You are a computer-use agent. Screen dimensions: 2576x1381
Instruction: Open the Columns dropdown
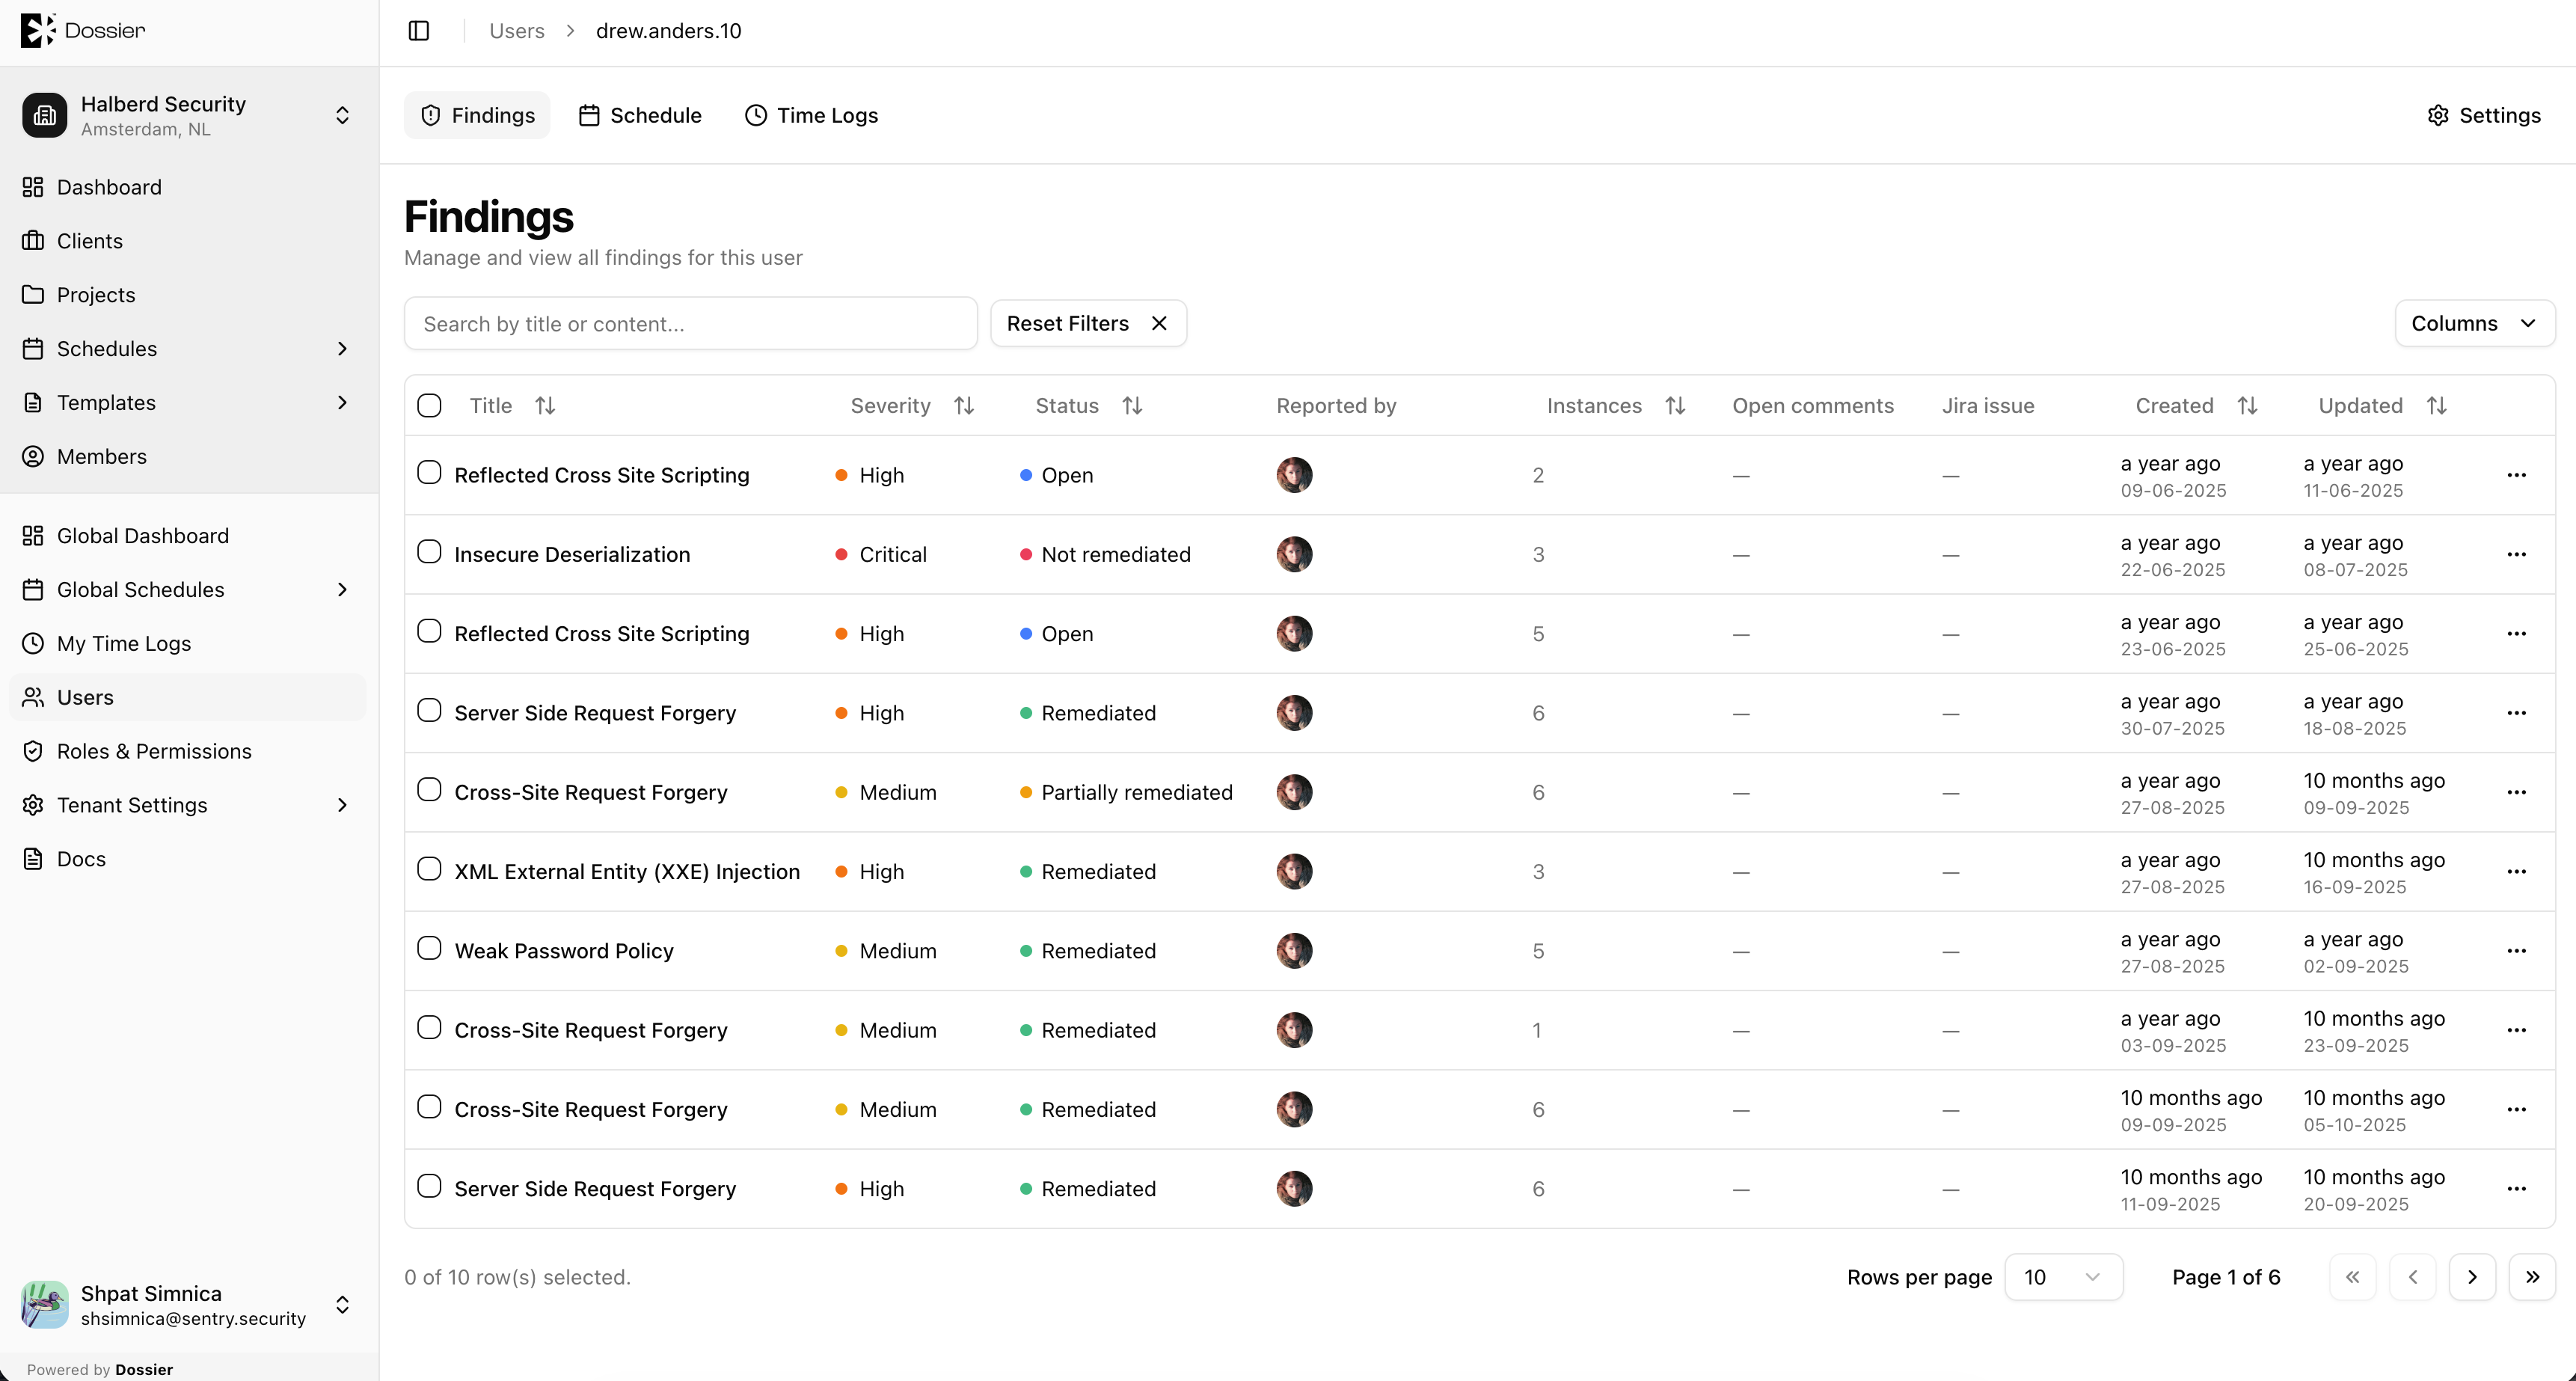2474,323
